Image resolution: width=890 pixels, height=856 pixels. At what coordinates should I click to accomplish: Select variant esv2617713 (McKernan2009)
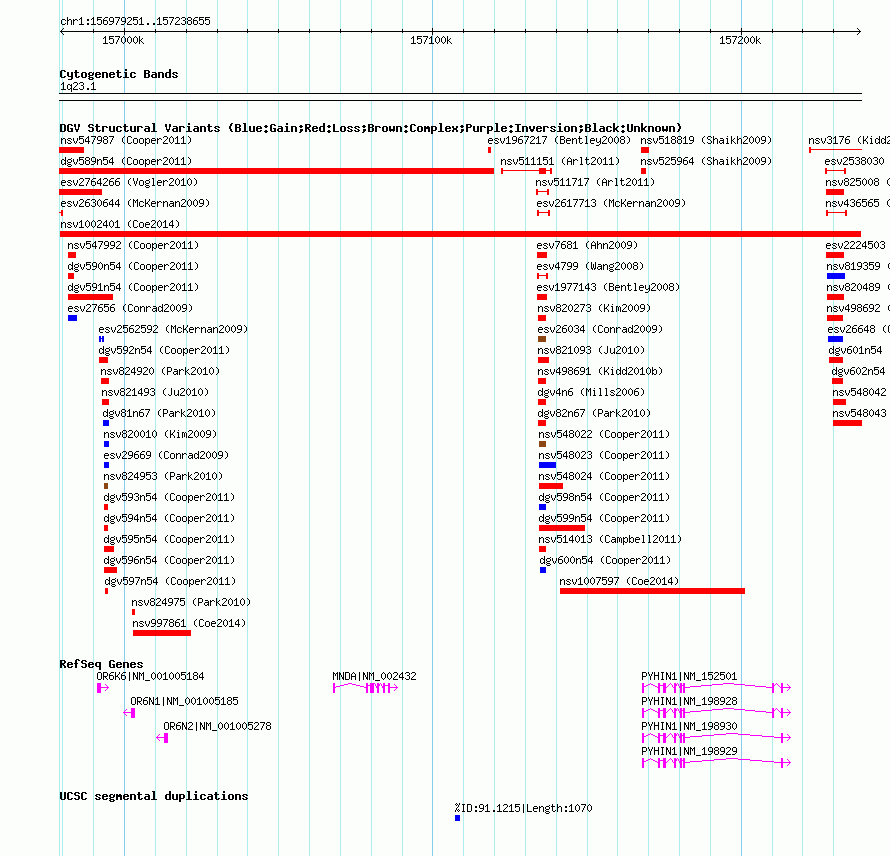click(611, 203)
